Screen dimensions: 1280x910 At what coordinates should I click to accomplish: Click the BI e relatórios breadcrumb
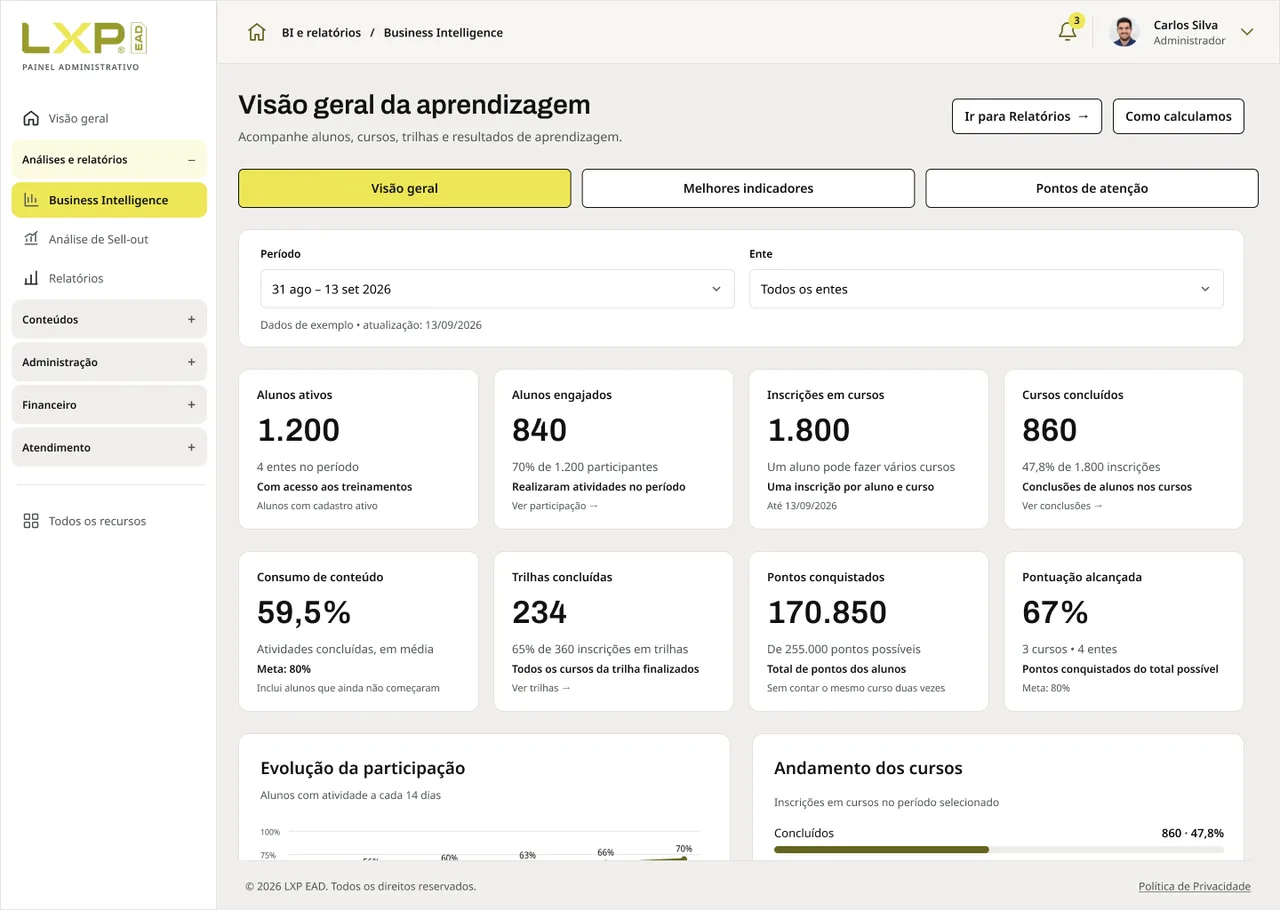point(321,32)
